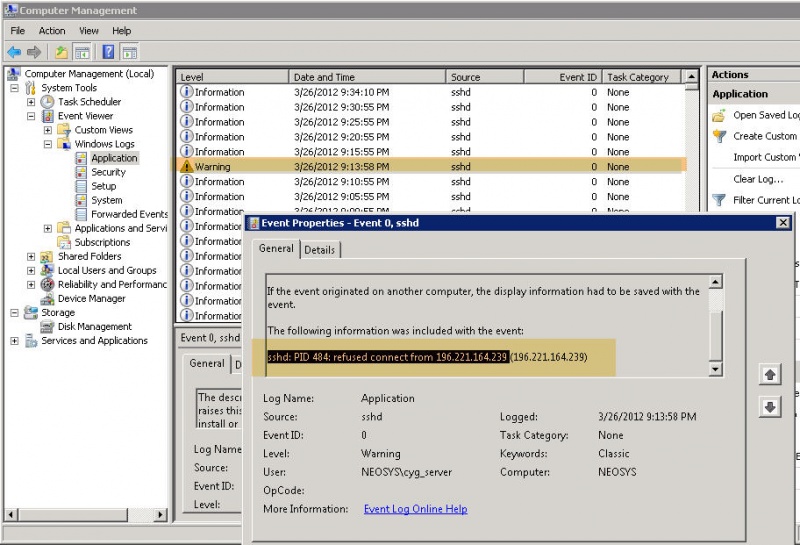Expand Services and Applications node
Screen dimensions: 800x545
coord(14,341)
